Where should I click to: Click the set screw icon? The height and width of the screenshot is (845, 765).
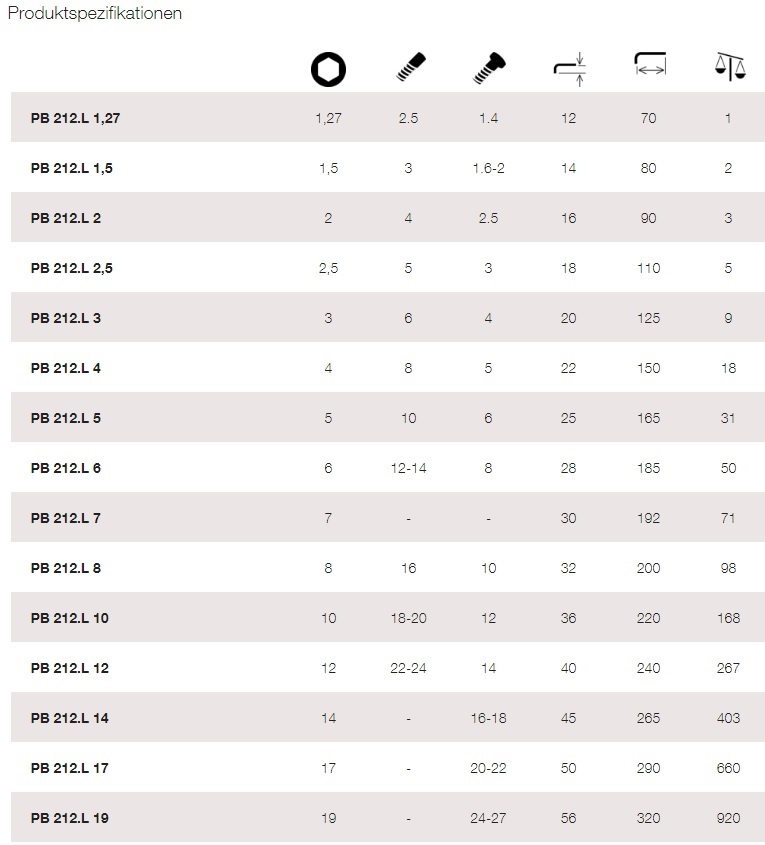(411, 67)
